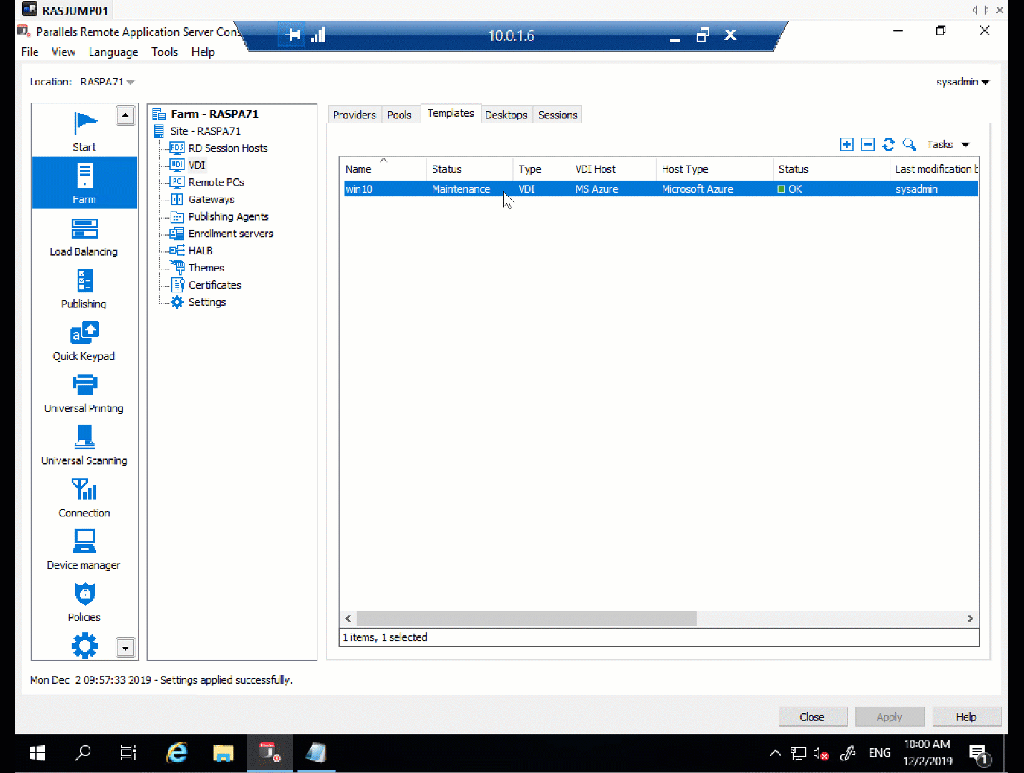Open the Location RASPA71 dropdown

tap(107, 82)
